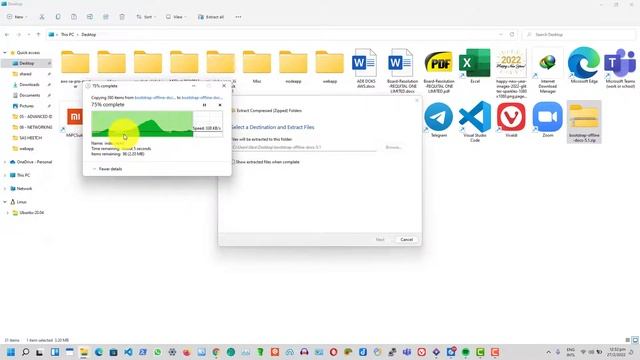Select the webapp folder in file area

point(330,66)
